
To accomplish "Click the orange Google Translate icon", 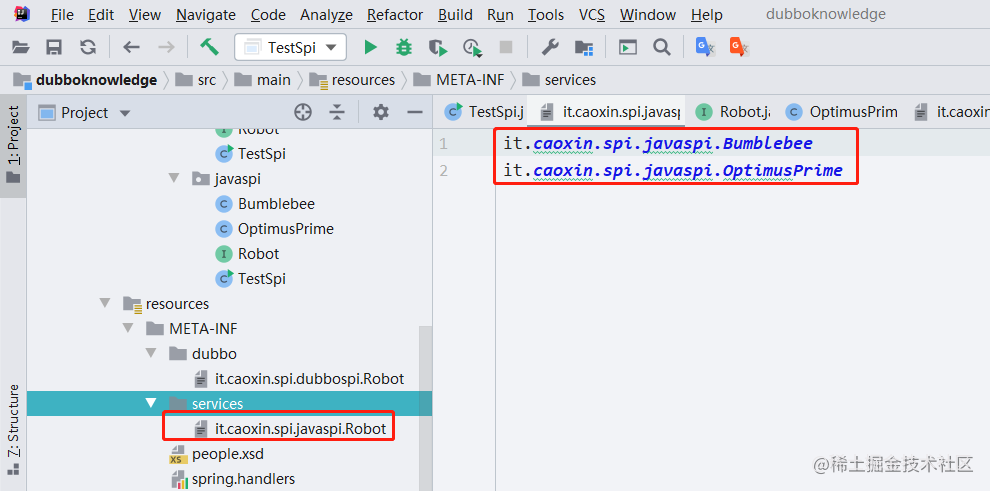I will click(x=739, y=47).
